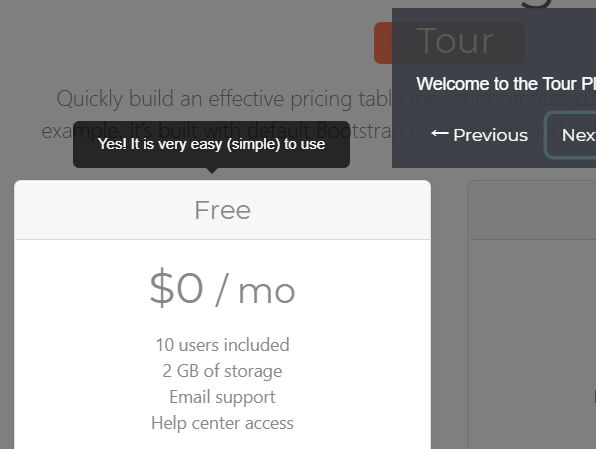Click the dimmed second pricing card body
The width and height of the screenshot is (596, 449).
click(532, 344)
